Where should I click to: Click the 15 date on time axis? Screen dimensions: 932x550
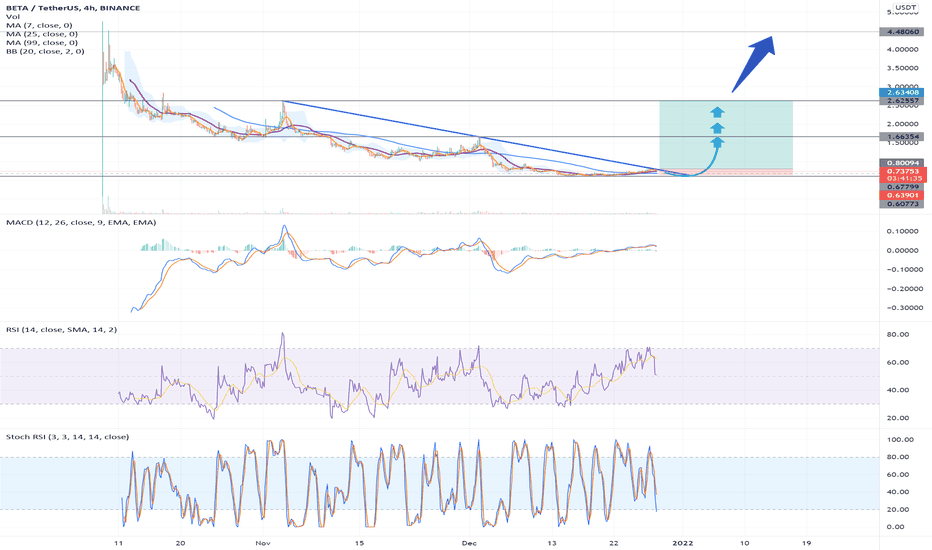(359, 543)
